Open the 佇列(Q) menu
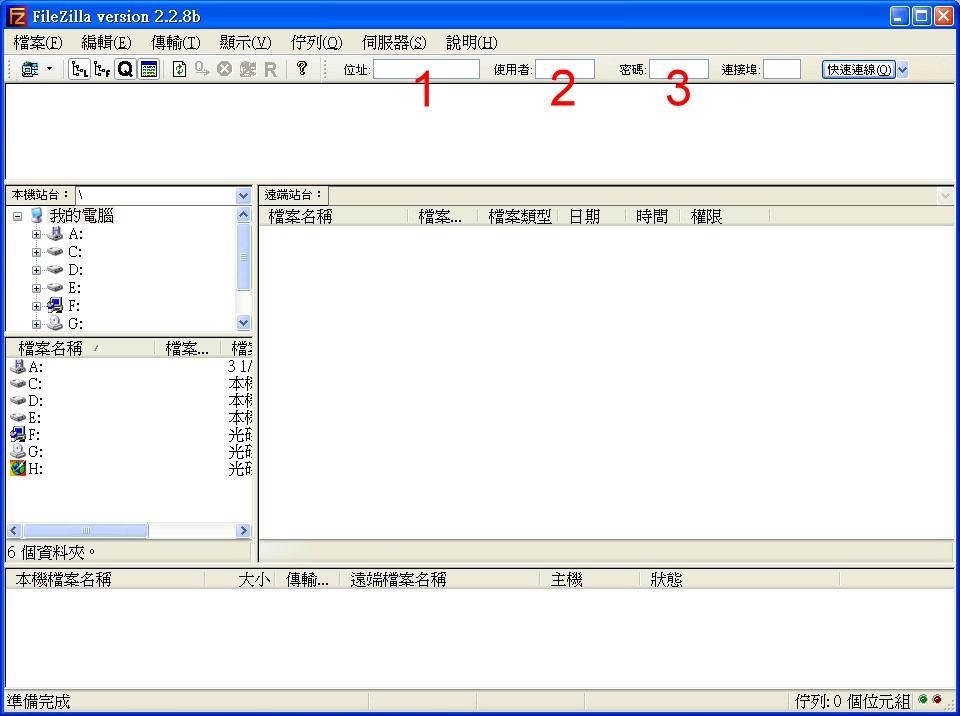Image resolution: width=960 pixels, height=716 pixels. pyautogui.click(x=317, y=43)
